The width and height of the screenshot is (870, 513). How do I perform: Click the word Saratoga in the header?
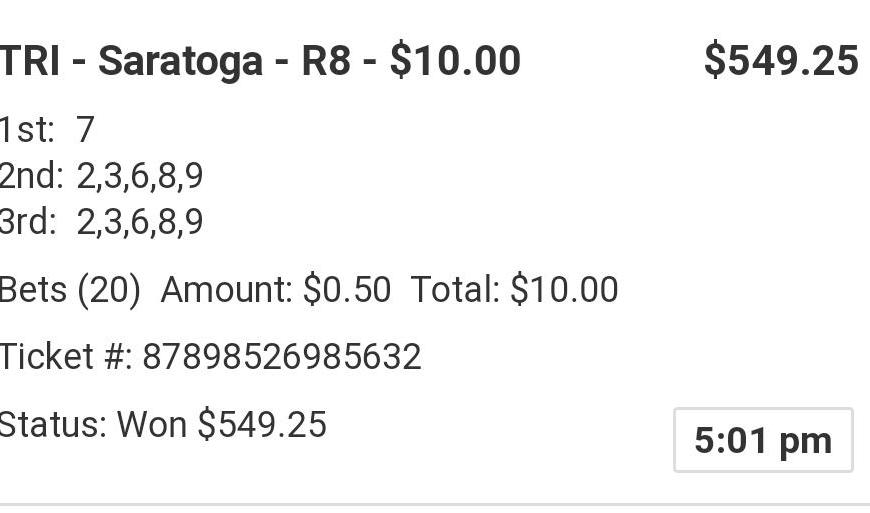[x=180, y=61]
